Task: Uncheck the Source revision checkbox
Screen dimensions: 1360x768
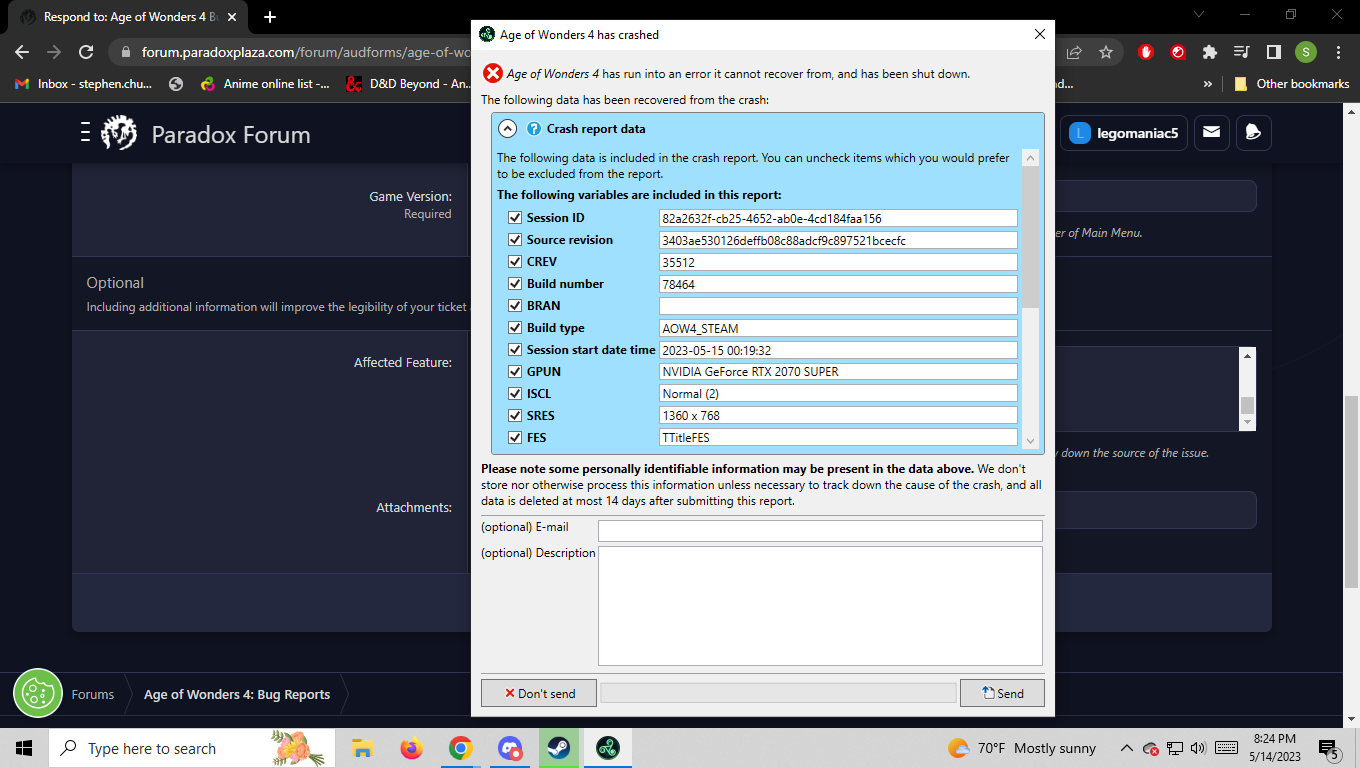Action: point(515,240)
